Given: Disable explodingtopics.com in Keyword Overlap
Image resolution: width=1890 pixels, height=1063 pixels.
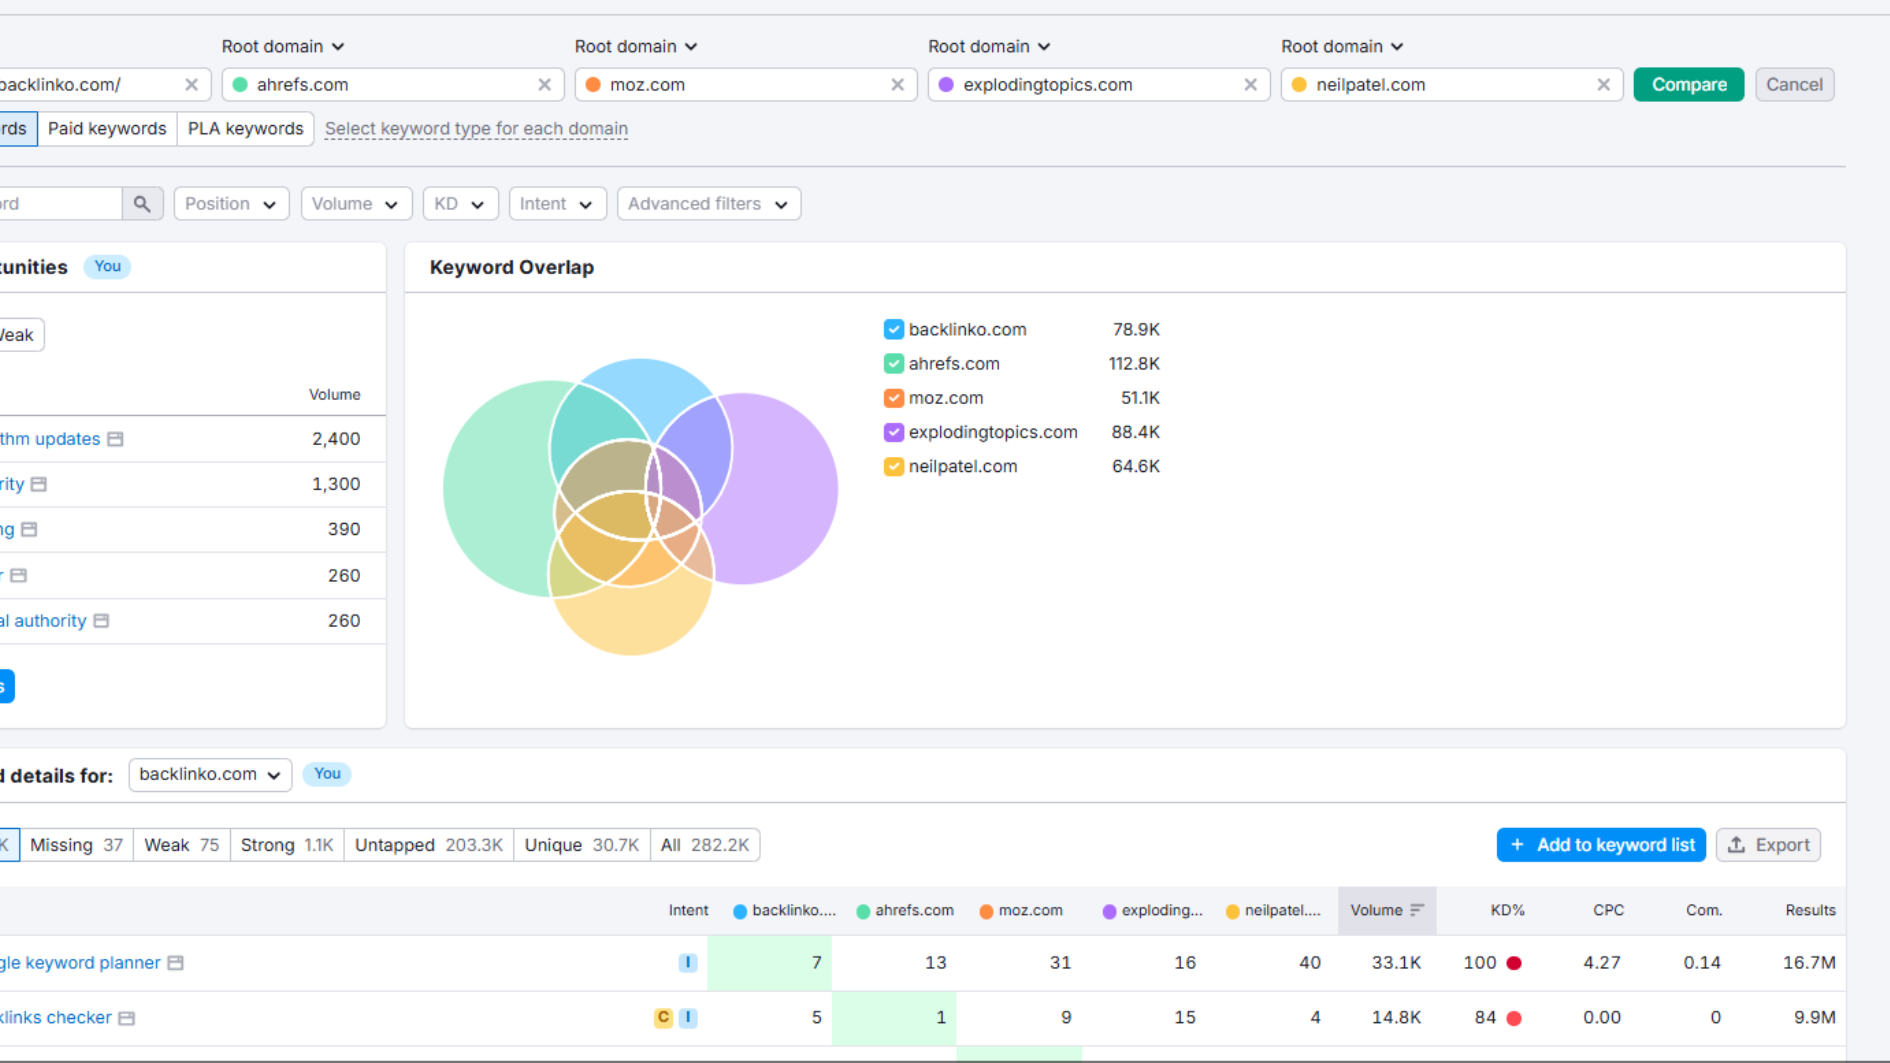Looking at the screenshot, I should pos(893,432).
